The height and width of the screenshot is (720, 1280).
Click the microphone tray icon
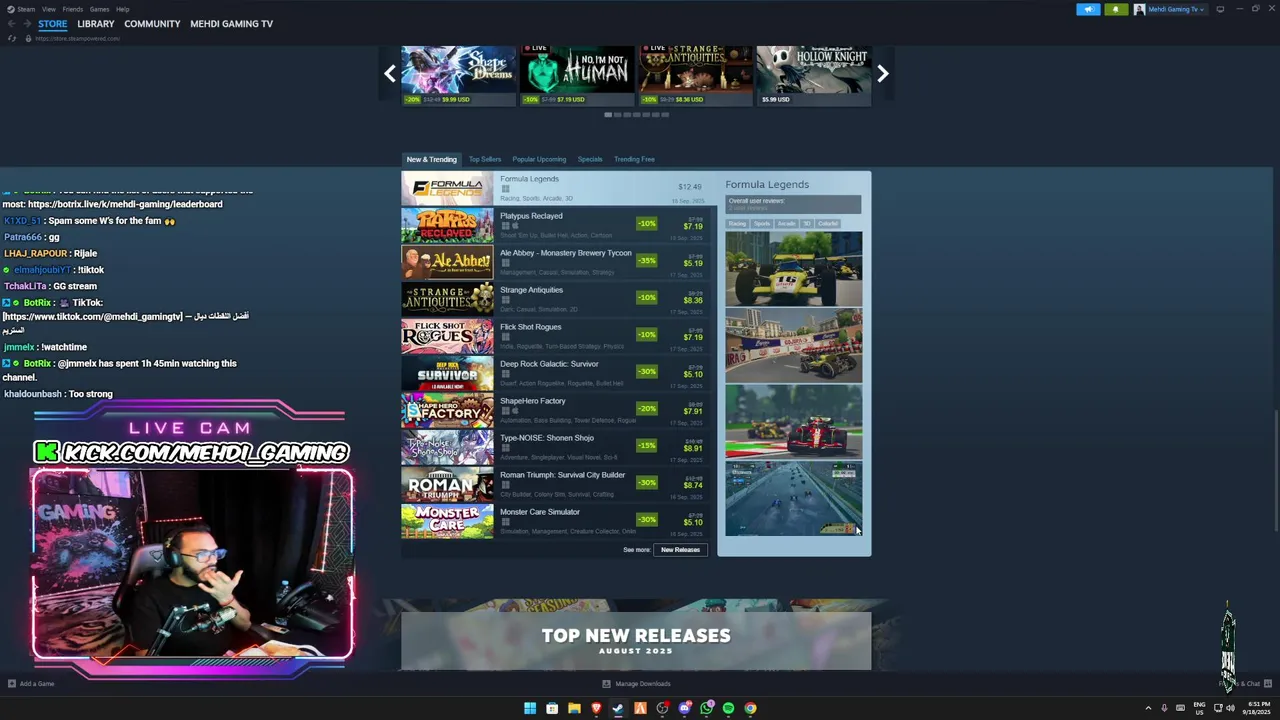[x=1164, y=708]
